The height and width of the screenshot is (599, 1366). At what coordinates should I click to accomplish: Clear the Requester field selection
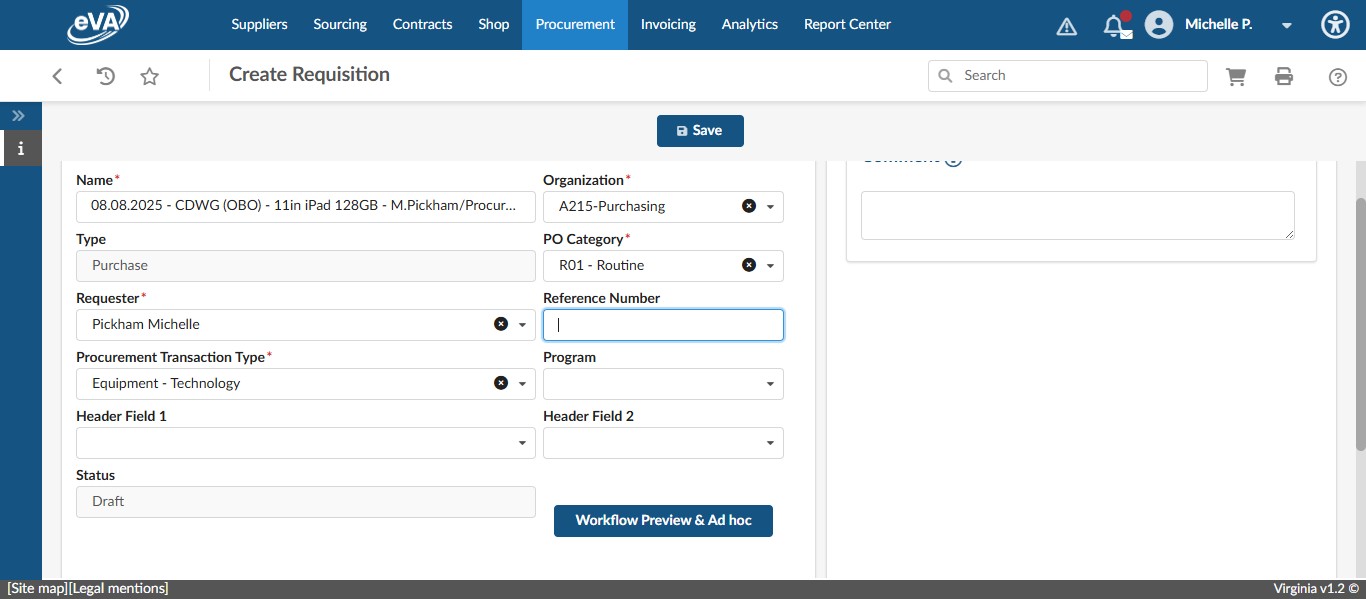click(501, 323)
